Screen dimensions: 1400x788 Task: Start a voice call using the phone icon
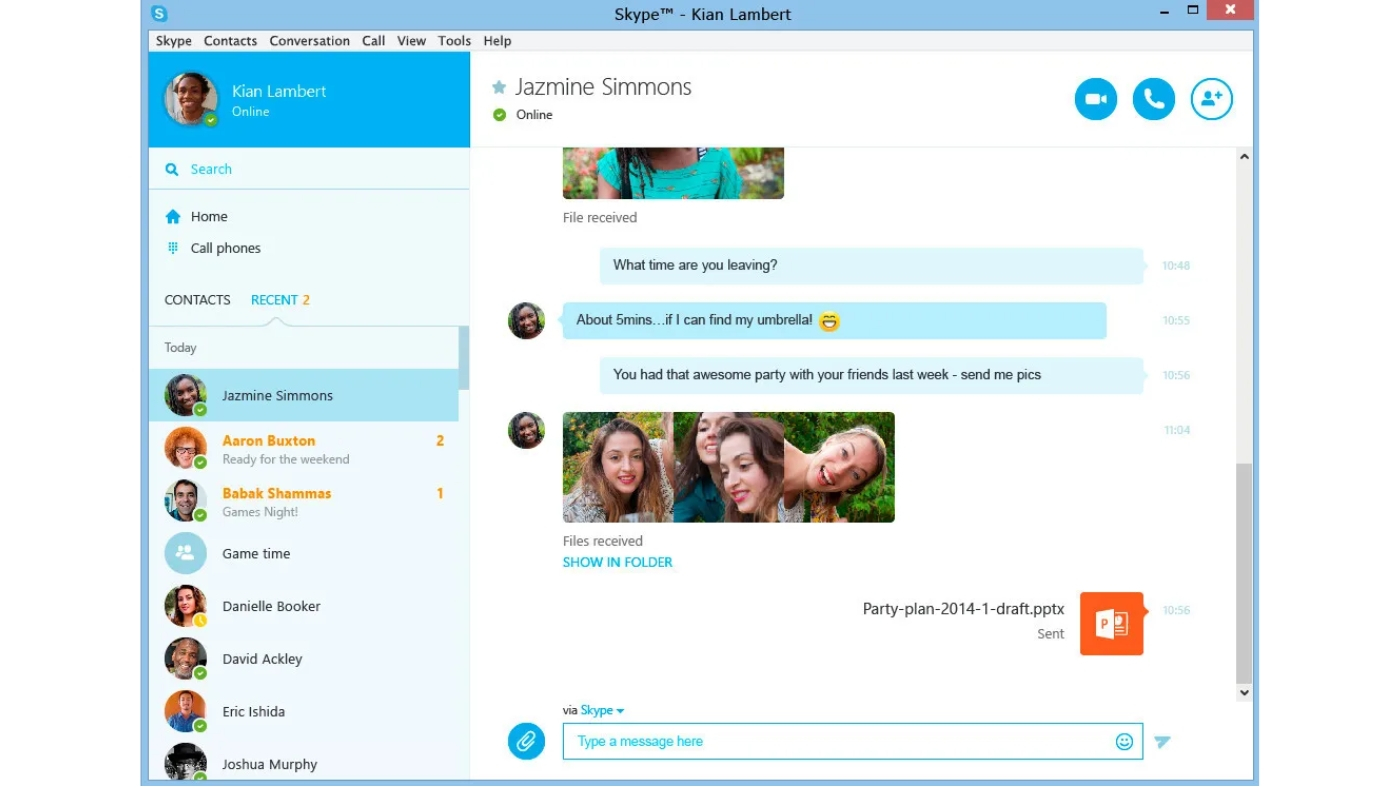(x=1154, y=99)
